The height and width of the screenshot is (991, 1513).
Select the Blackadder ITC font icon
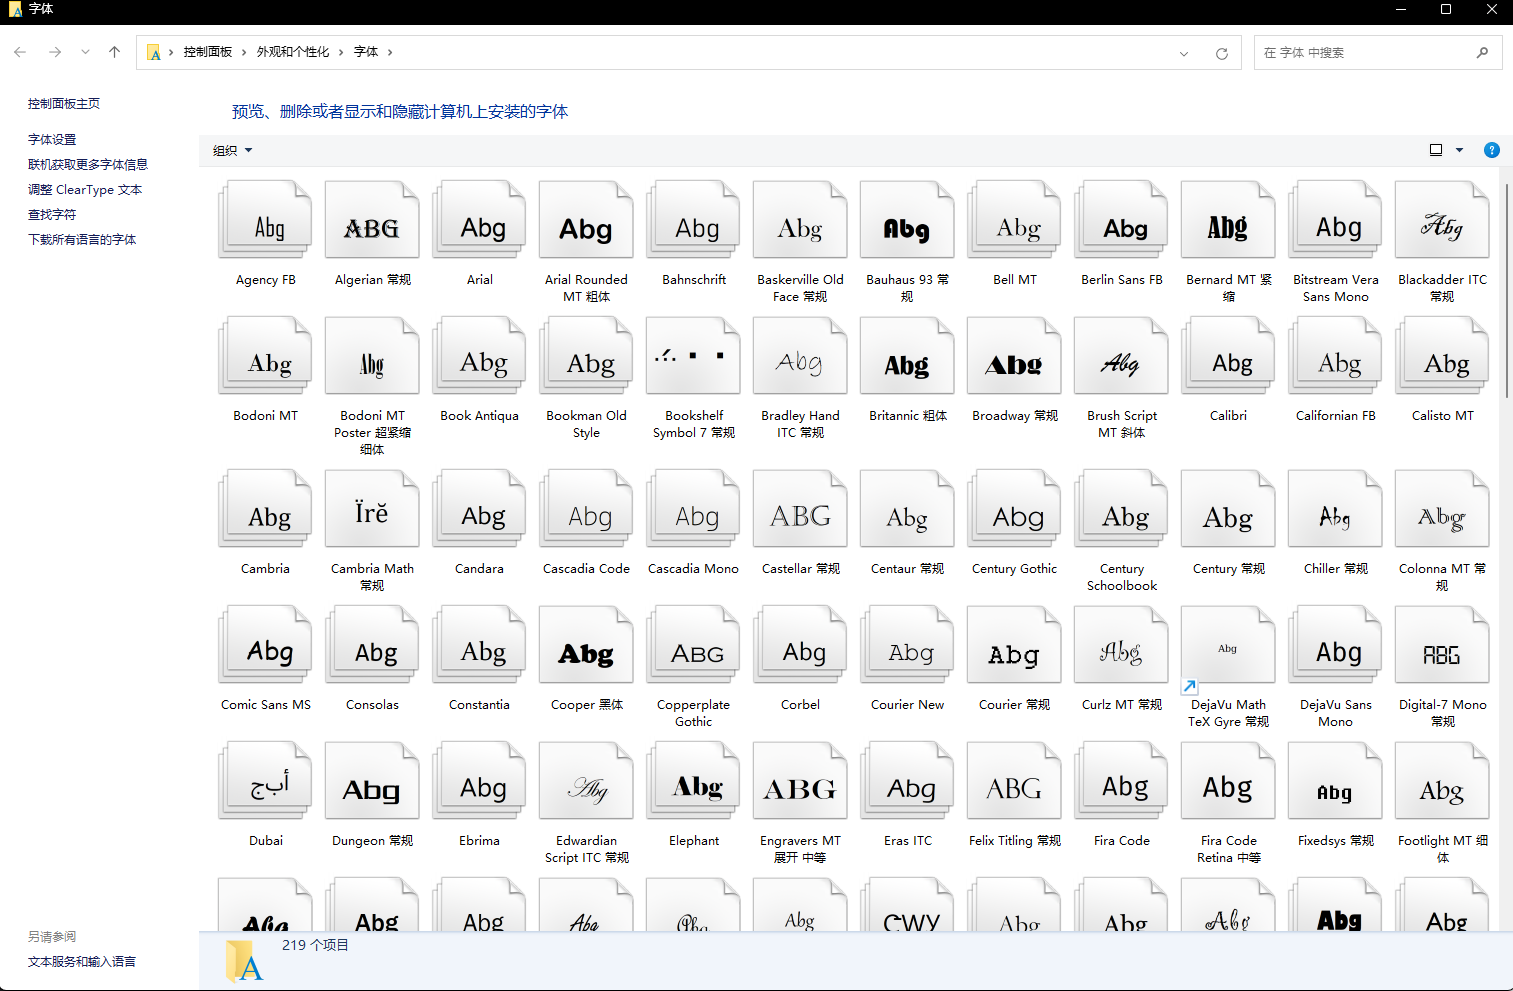1442,220
